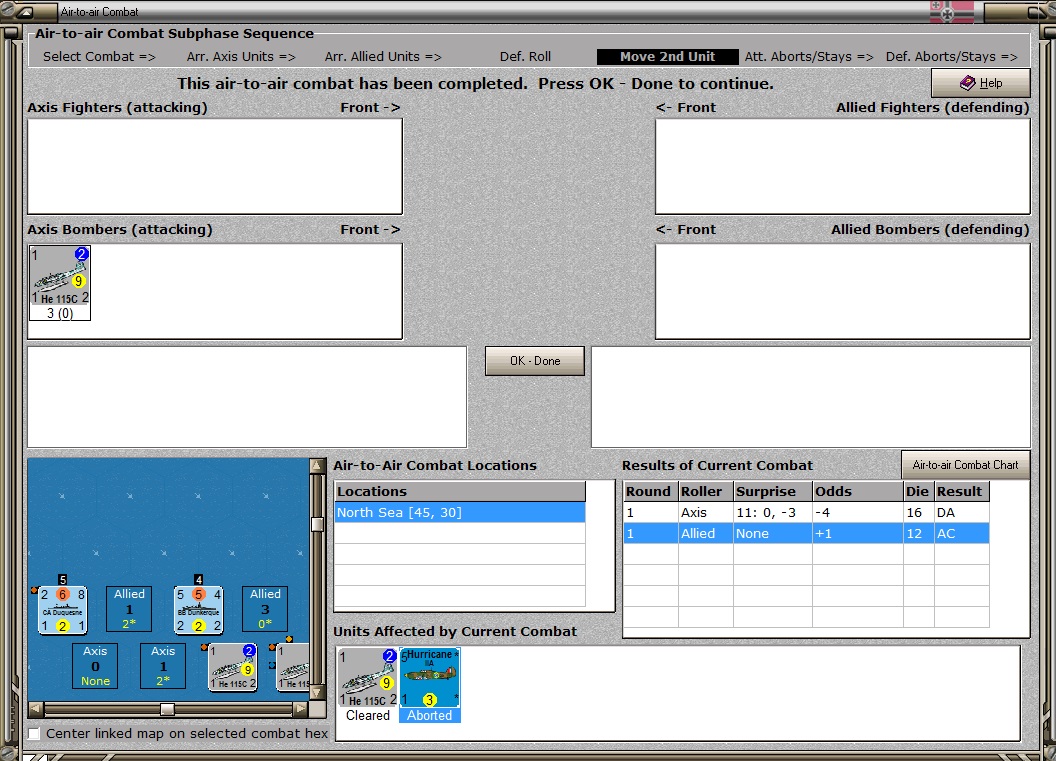
Task: Select the He 115C unit in Axis Bombers box
Action: (x=60, y=283)
